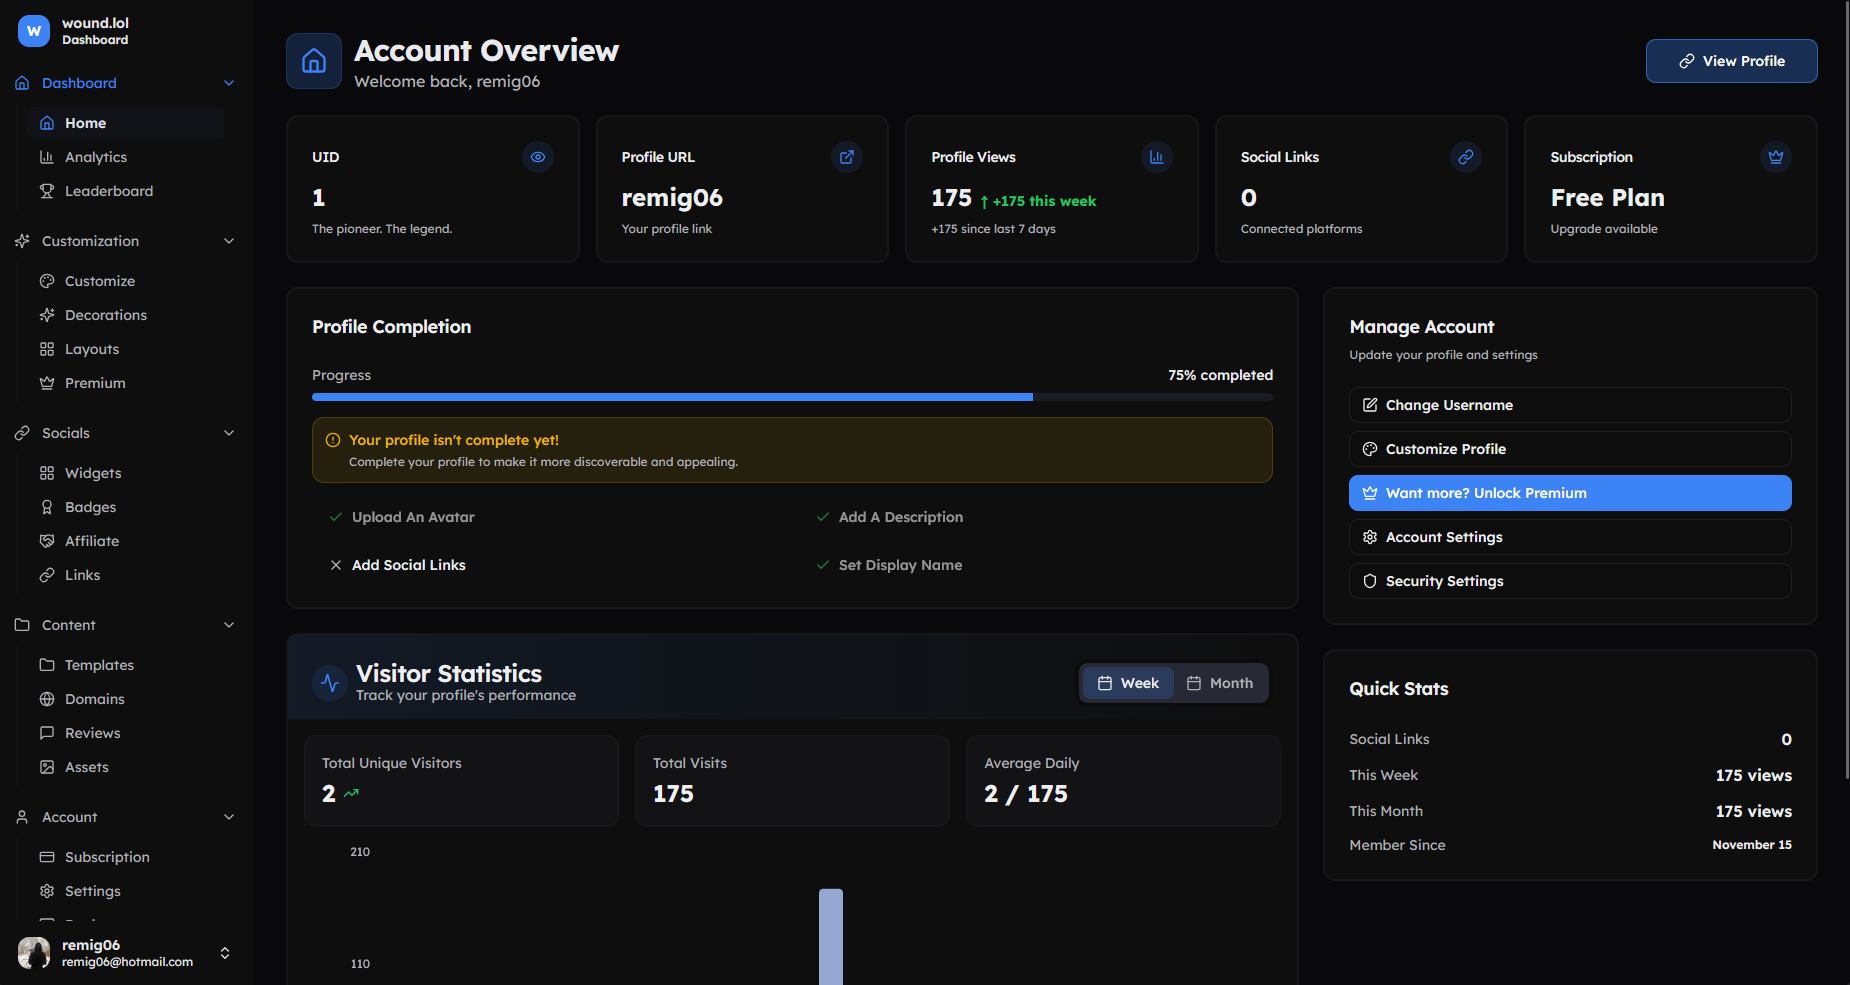
Task: Open Leaderboard from the sidebar
Action: click(108, 191)
